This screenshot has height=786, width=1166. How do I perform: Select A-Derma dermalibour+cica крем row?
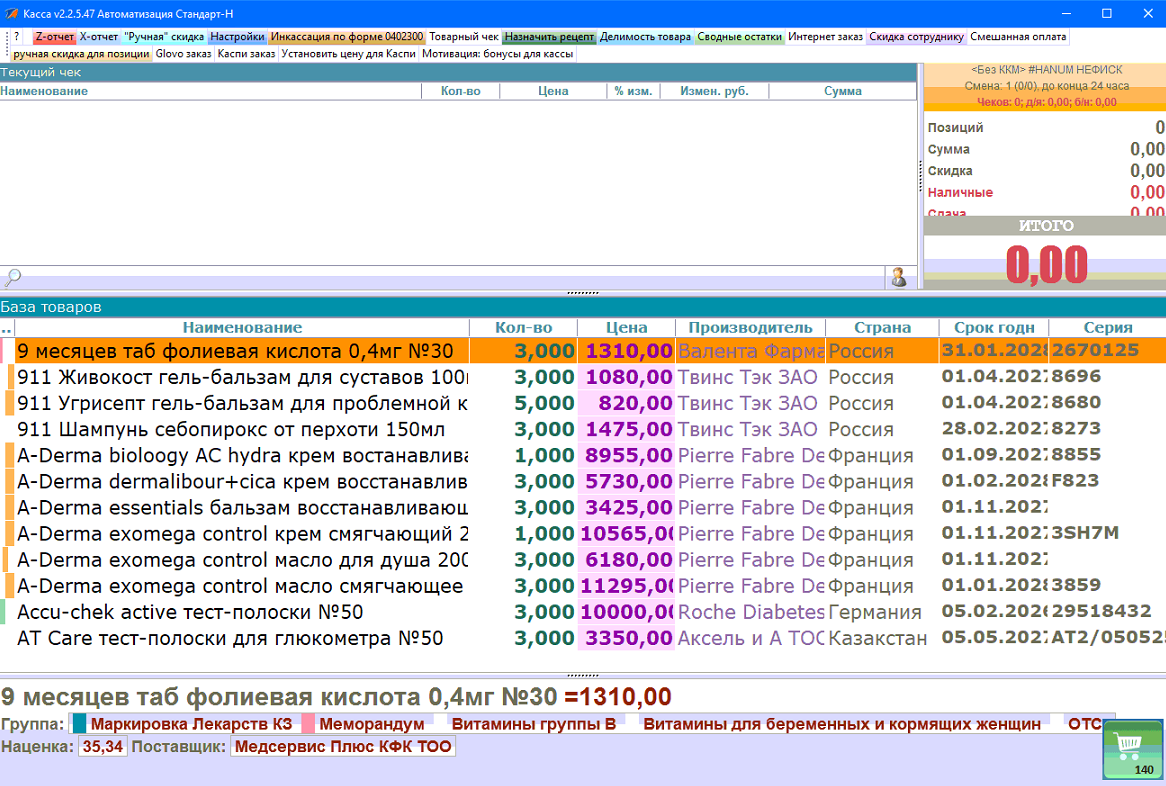coord(583,481)
